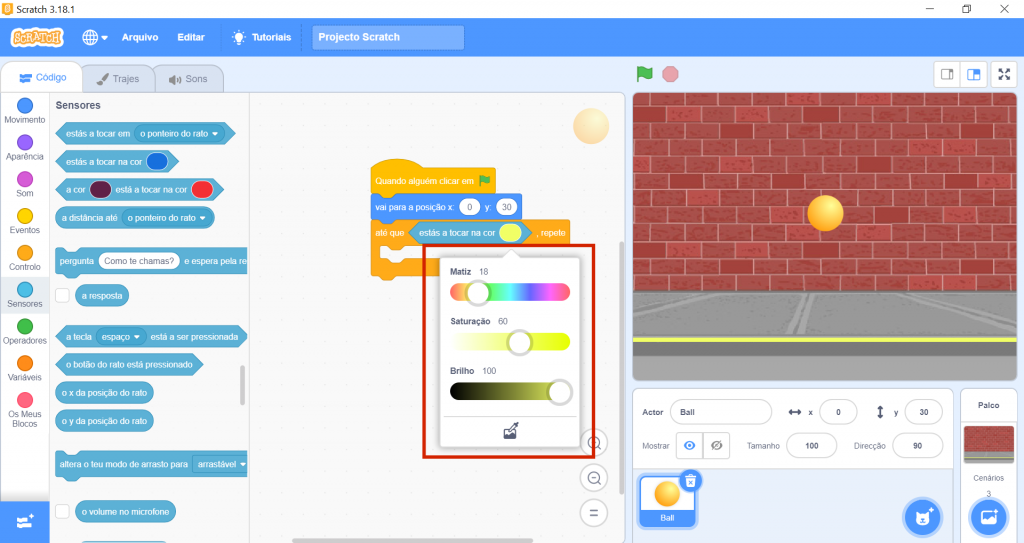The width and height of the screenshot is (1024, 543).
Task: Open the choose sprite button
Action: click(923, 517)
